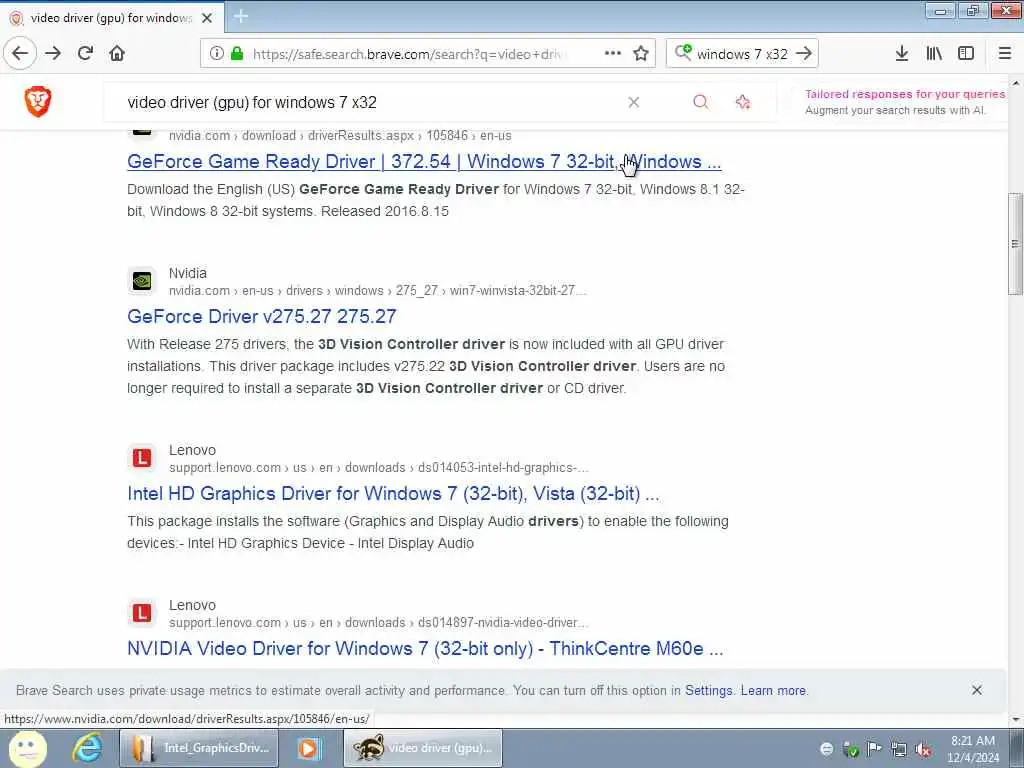1024x768 pixels.
Task: Close the video driver tab
Action: click(x=207, y=18)
